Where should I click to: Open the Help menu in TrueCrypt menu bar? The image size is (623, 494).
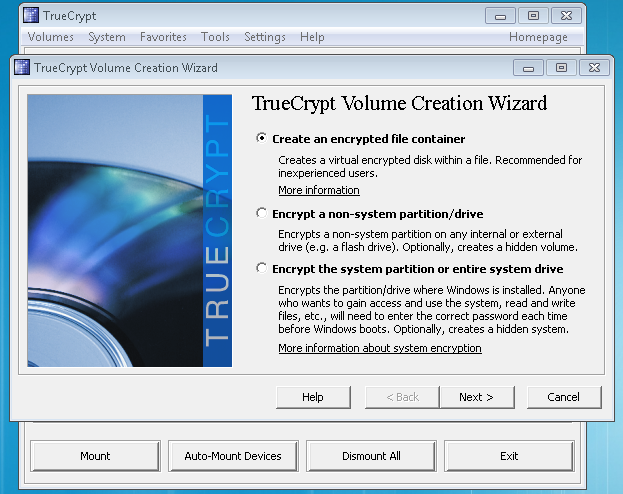(312, 37)
